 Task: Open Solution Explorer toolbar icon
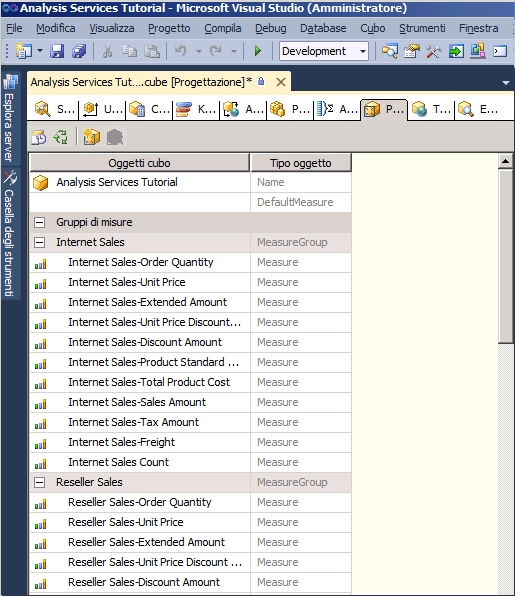click(x=390, y=51)
